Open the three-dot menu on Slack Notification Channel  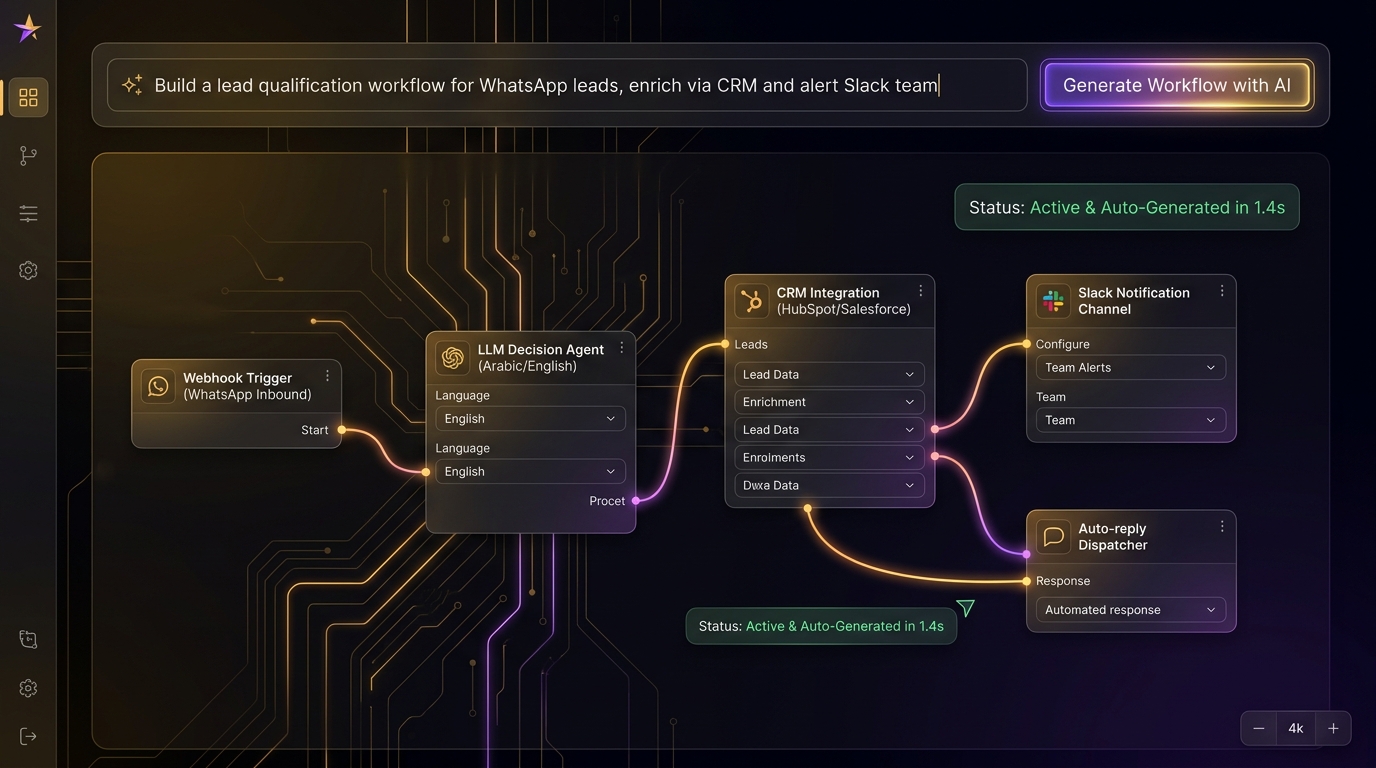click(x=1222, y=291)
